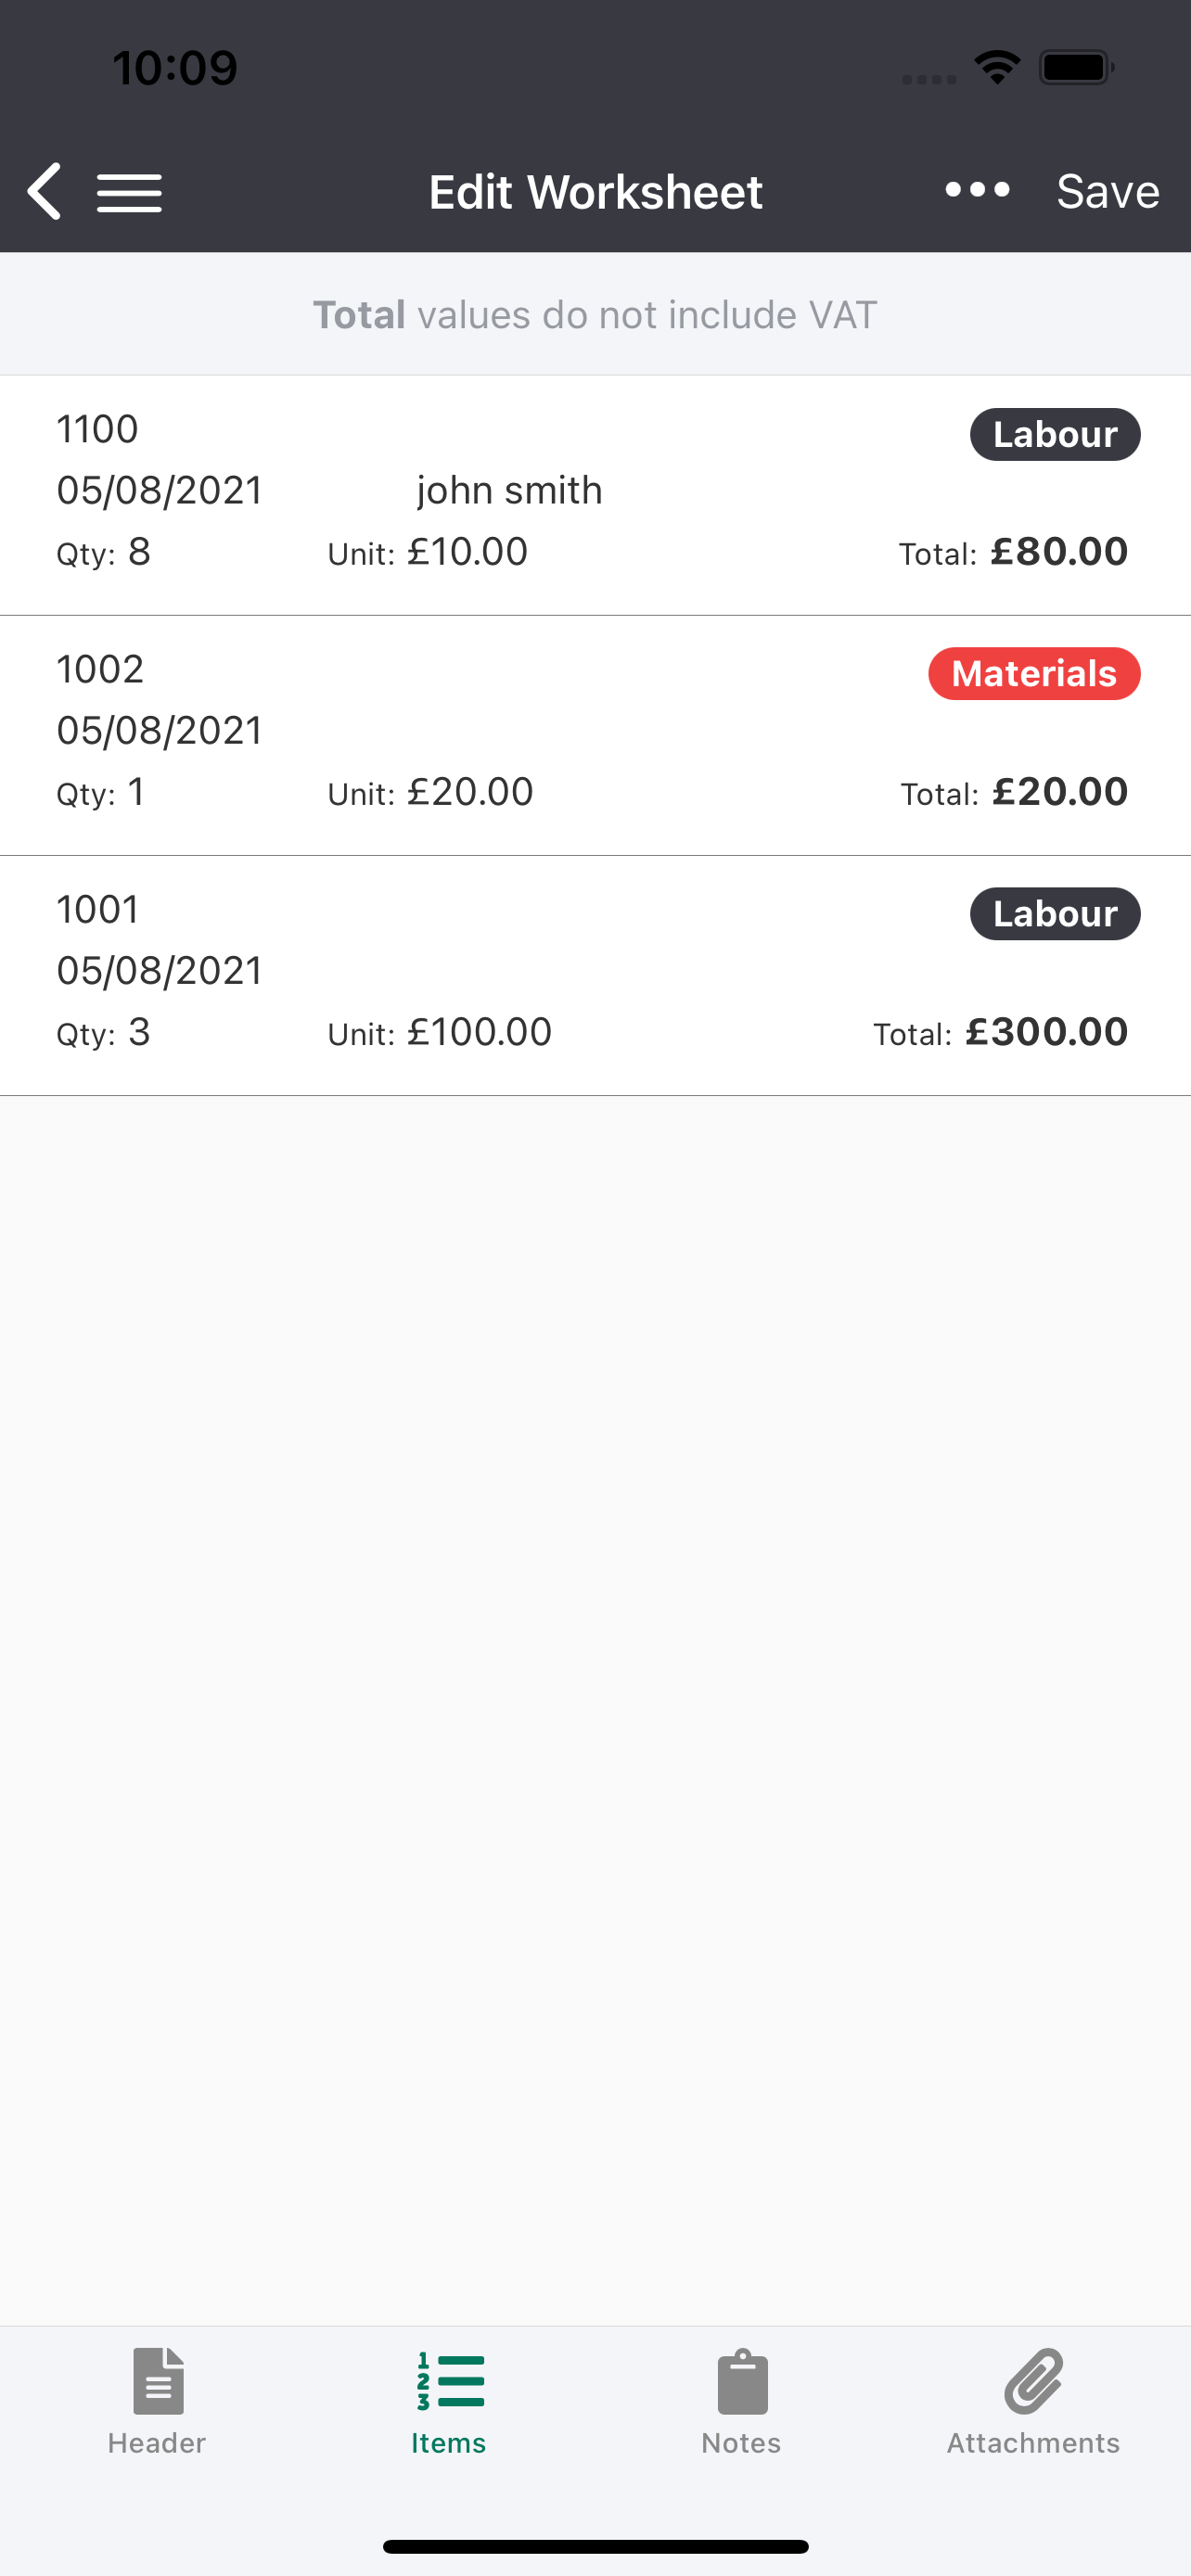Tap the numbered list Items icon
Image resolution: width=1191 pixels, height=2576 pixels.
tap(450, 2381)
